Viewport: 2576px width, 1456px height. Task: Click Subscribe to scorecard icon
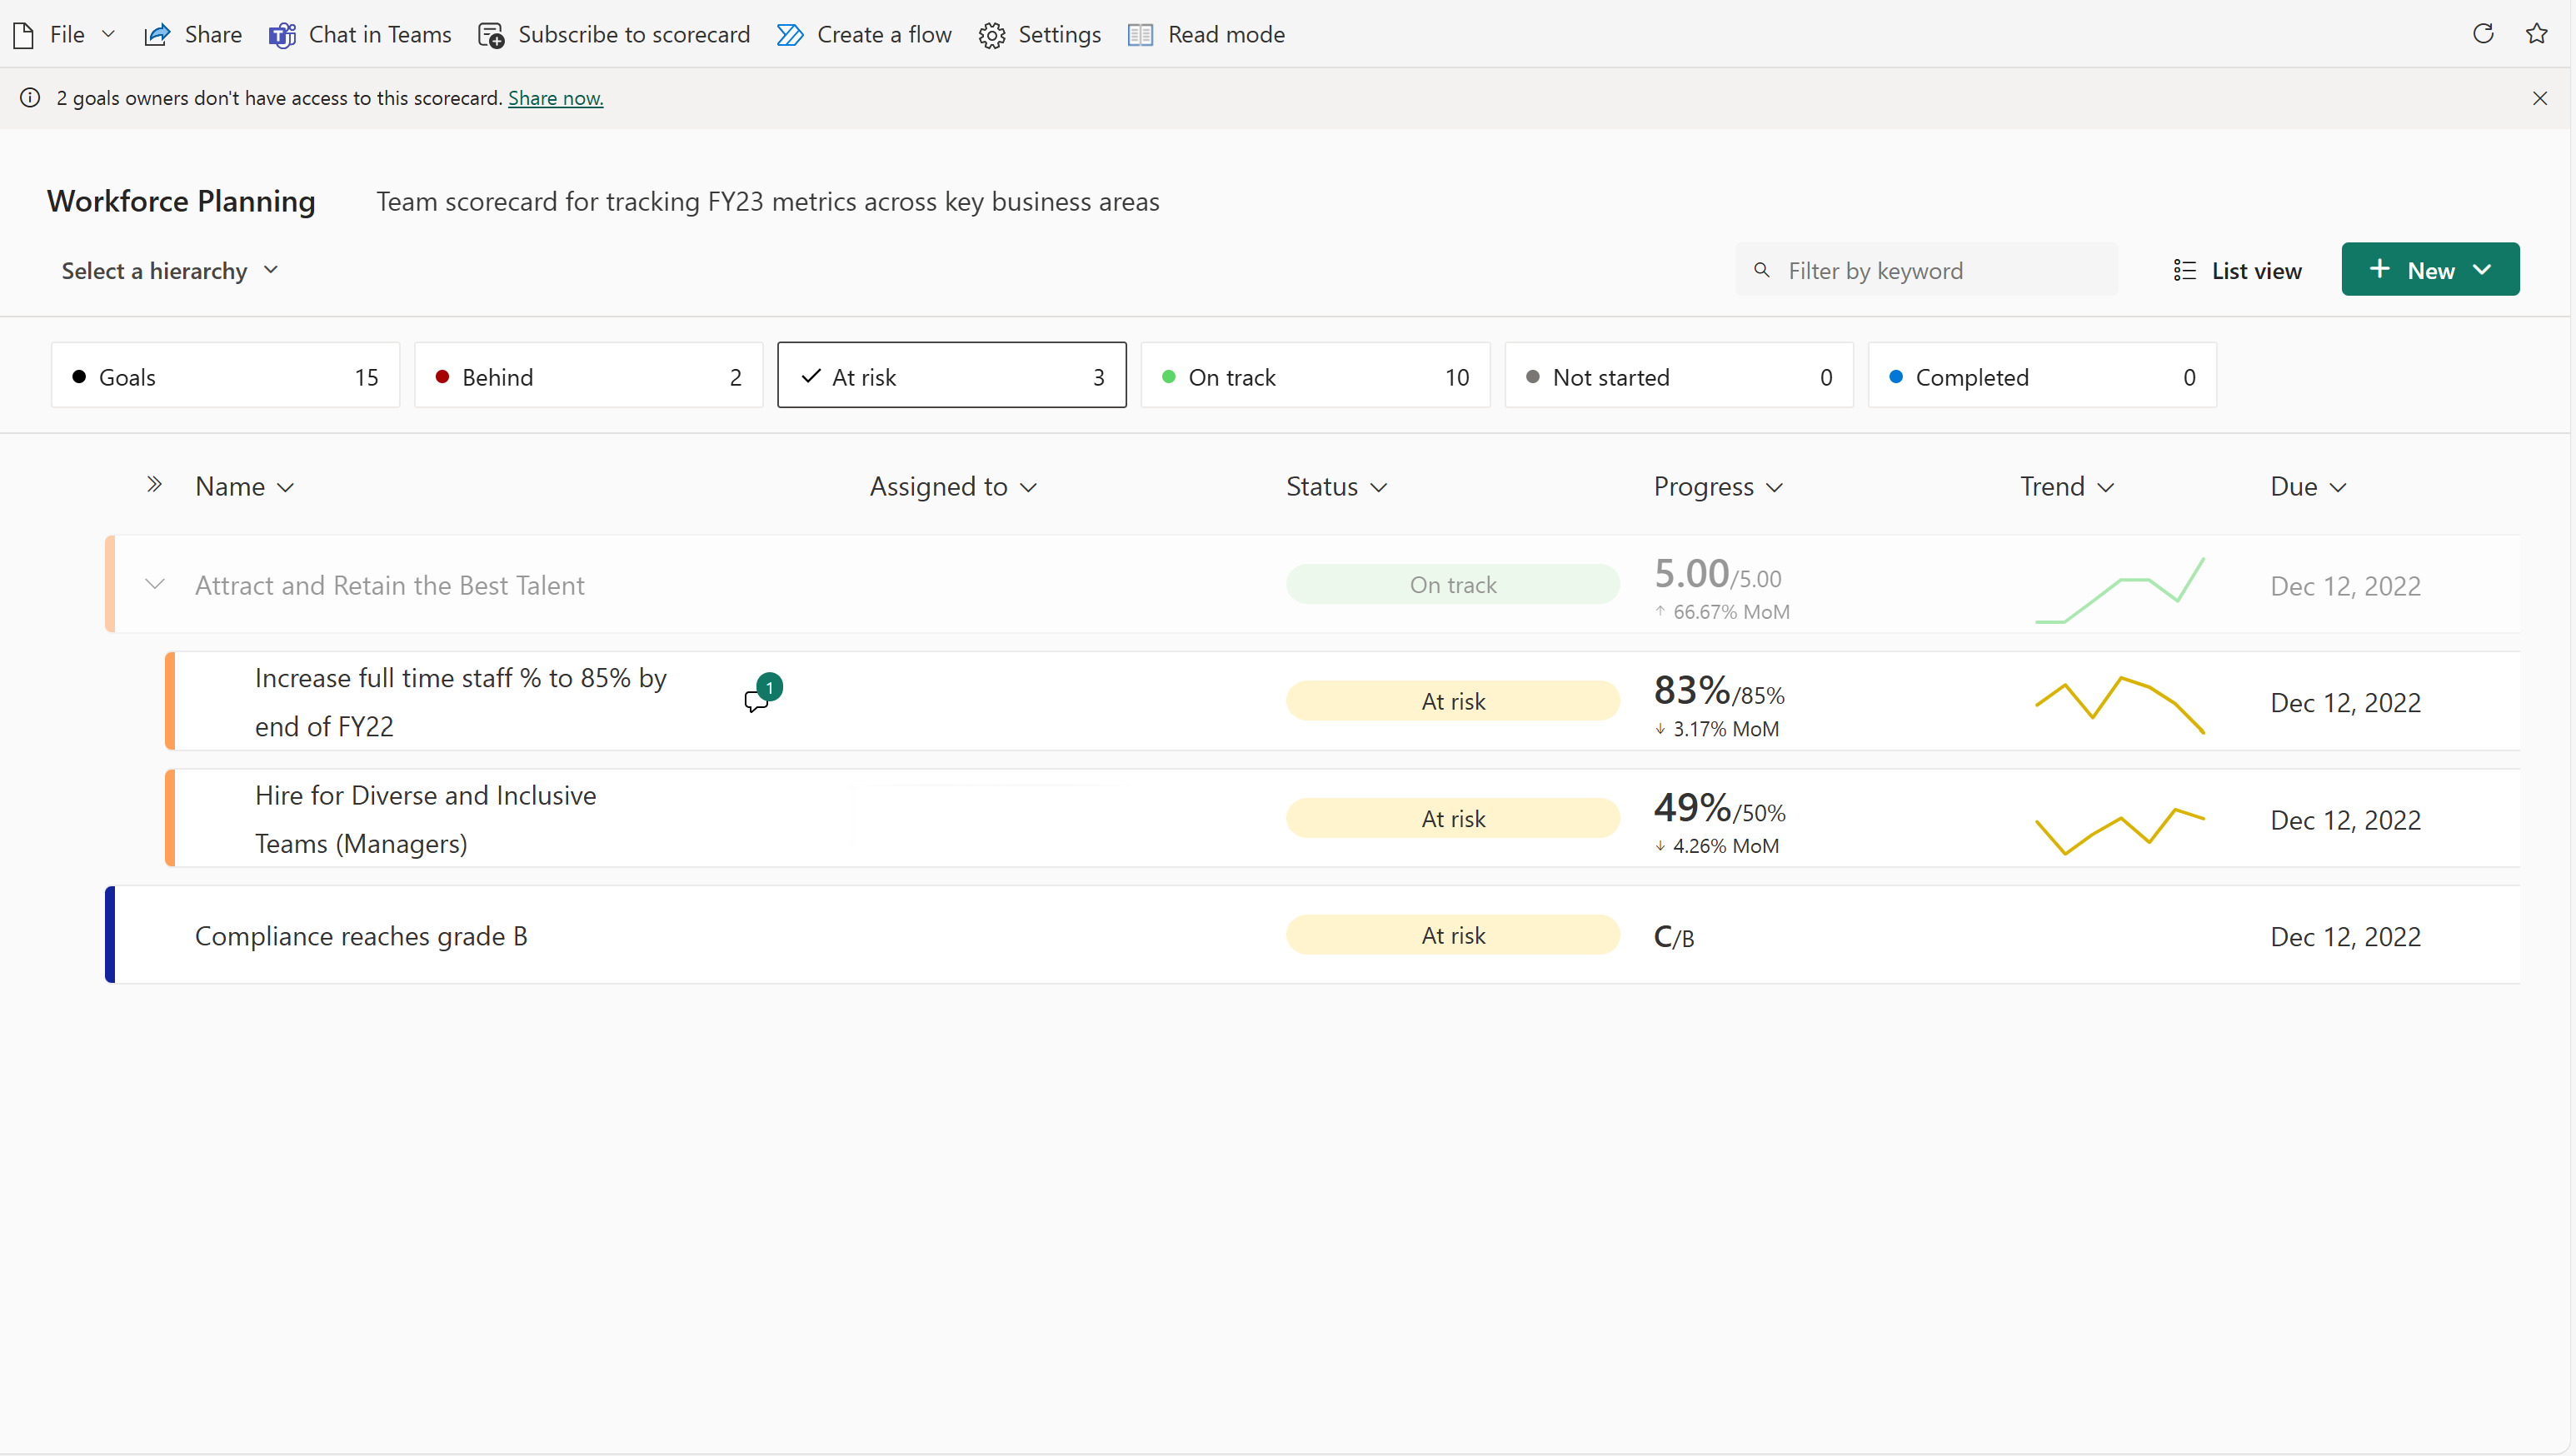pos(493,33)
